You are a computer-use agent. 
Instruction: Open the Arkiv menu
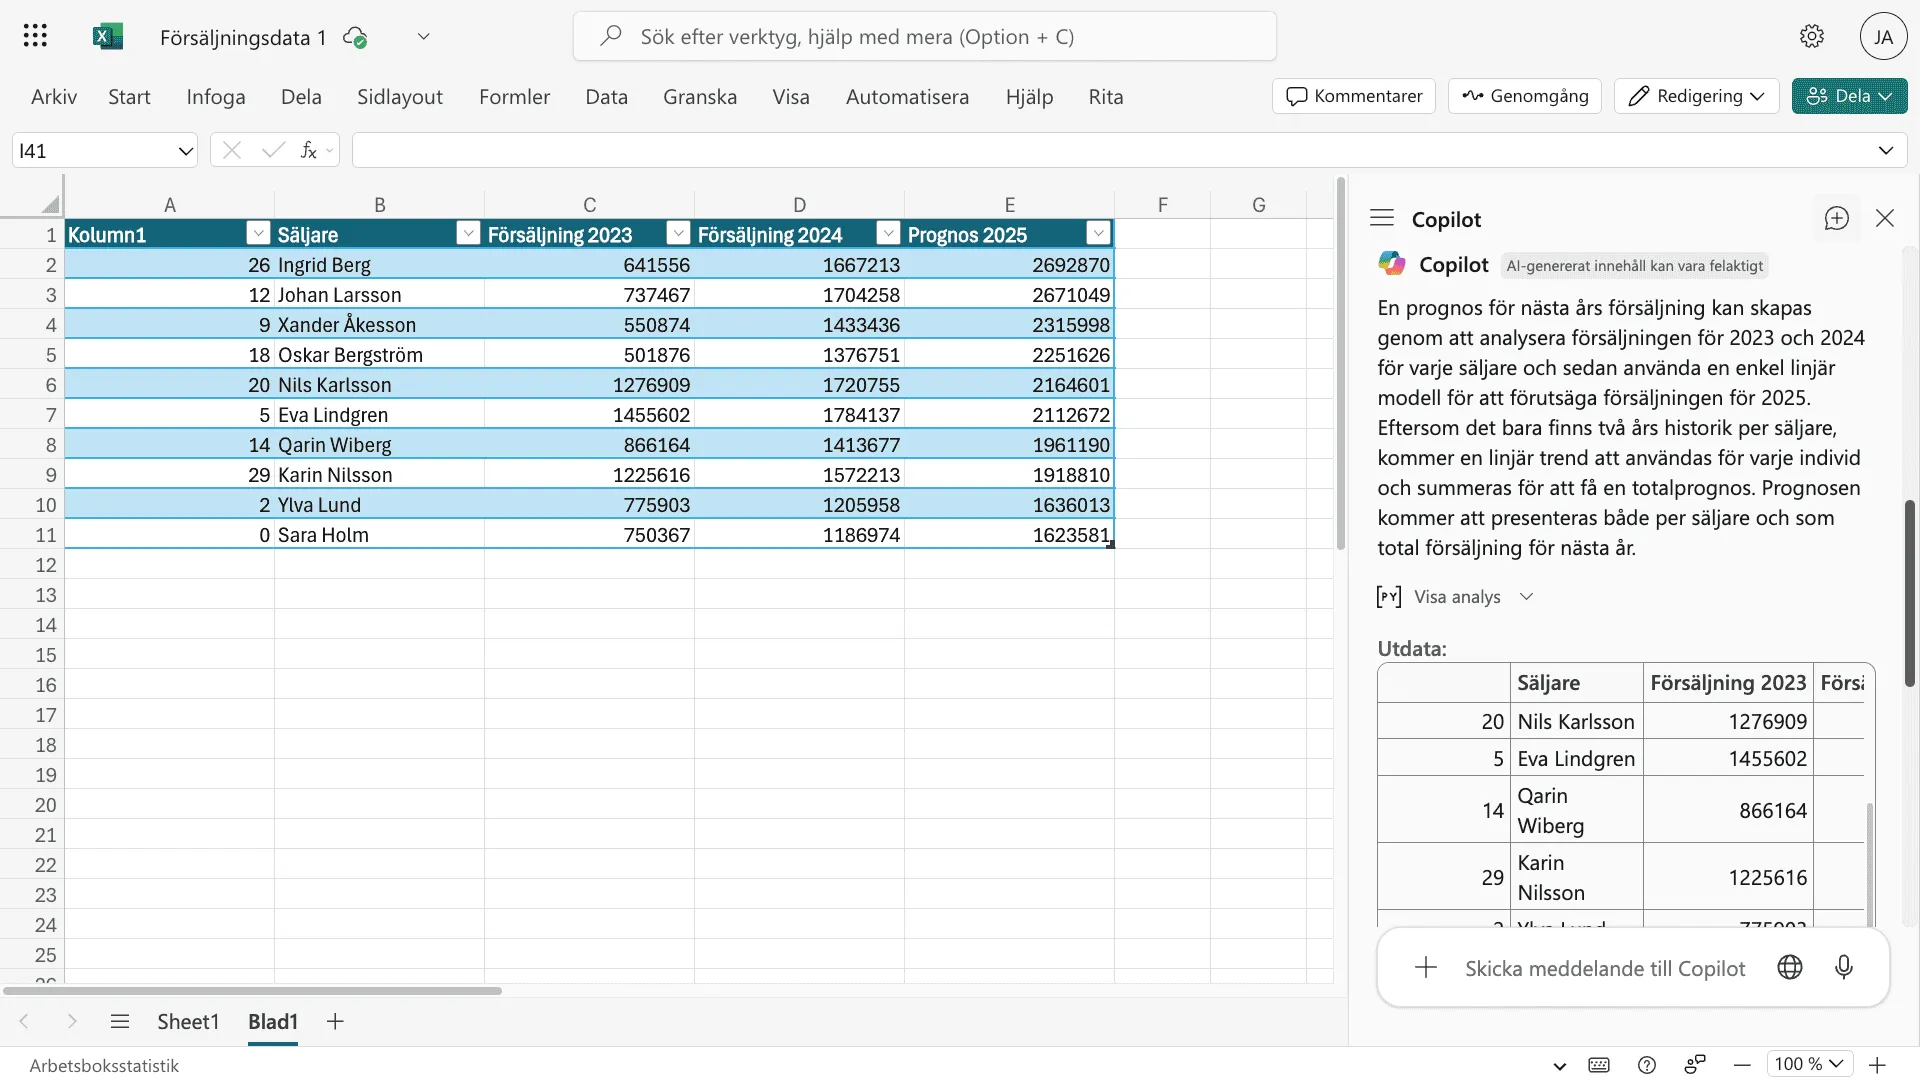(x=54, y=97)
